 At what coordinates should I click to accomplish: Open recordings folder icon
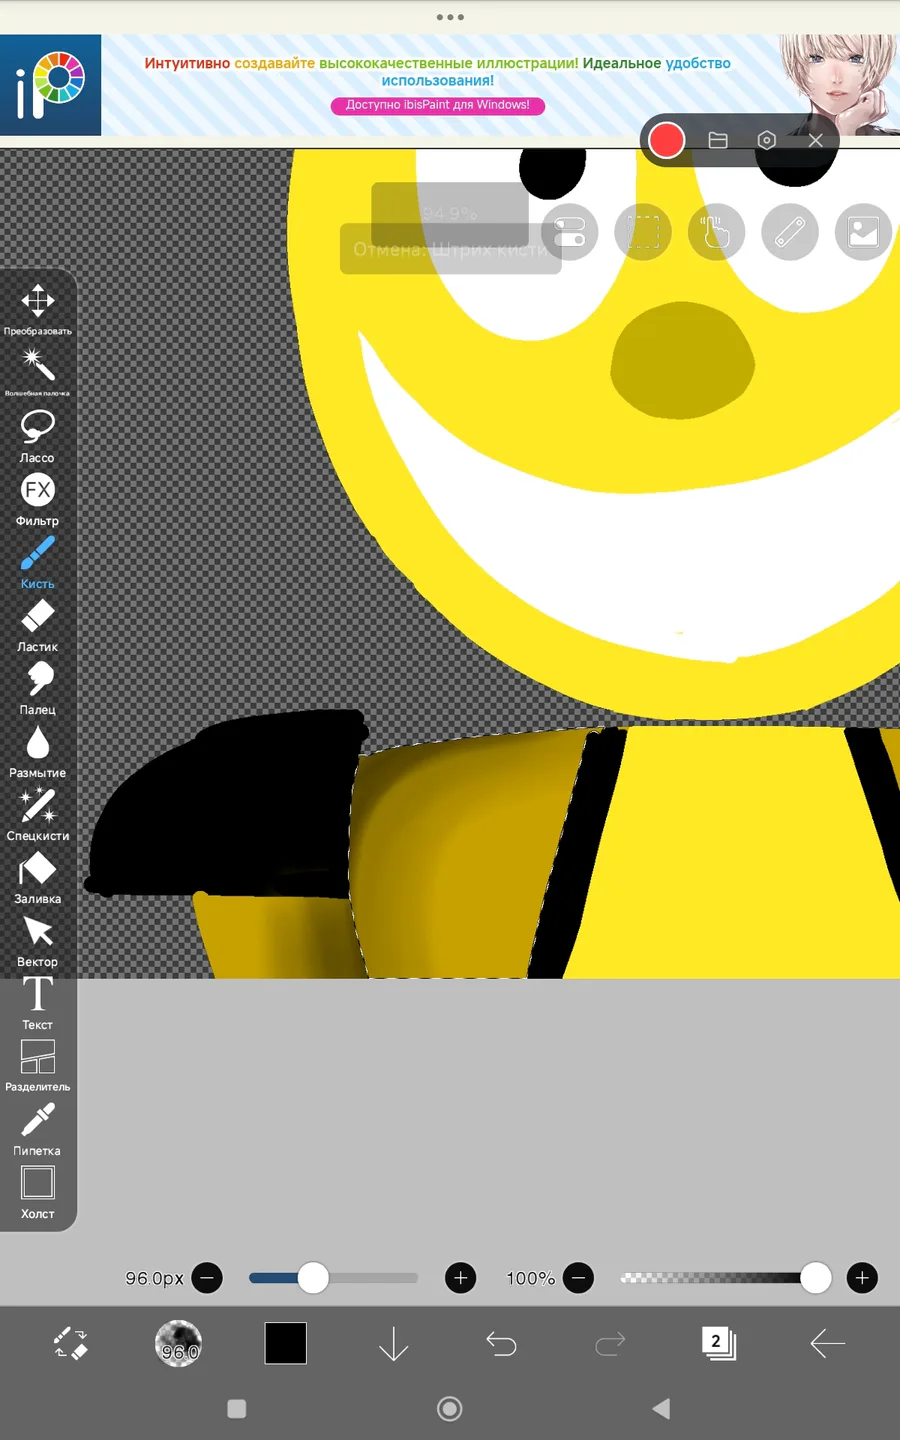[x=718, y=140]
